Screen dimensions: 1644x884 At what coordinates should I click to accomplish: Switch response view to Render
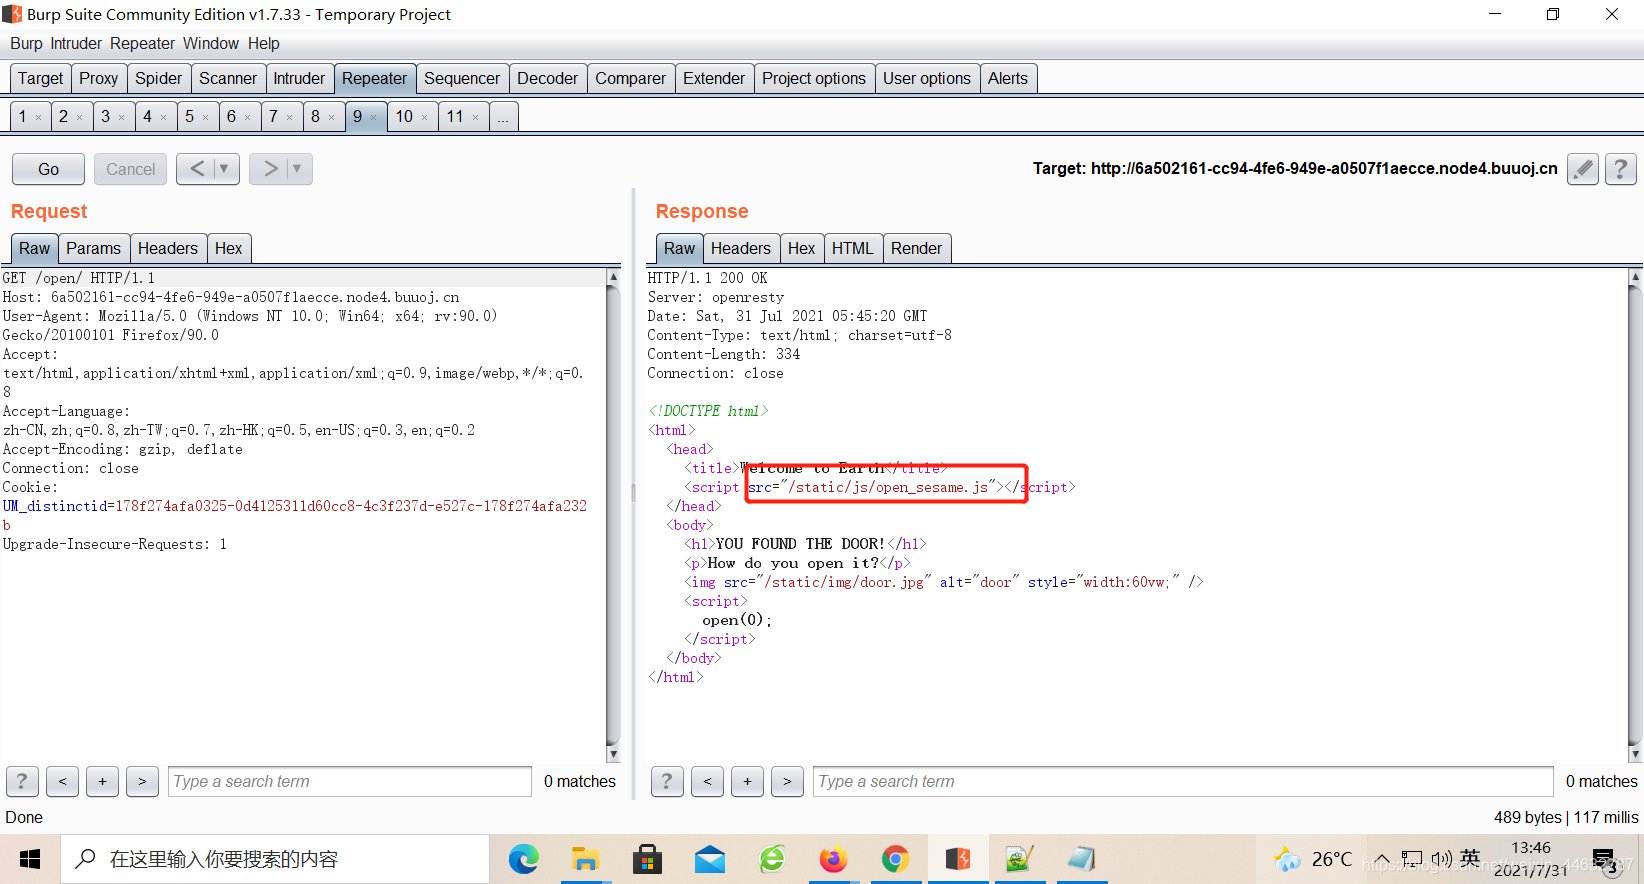[916, 248]
